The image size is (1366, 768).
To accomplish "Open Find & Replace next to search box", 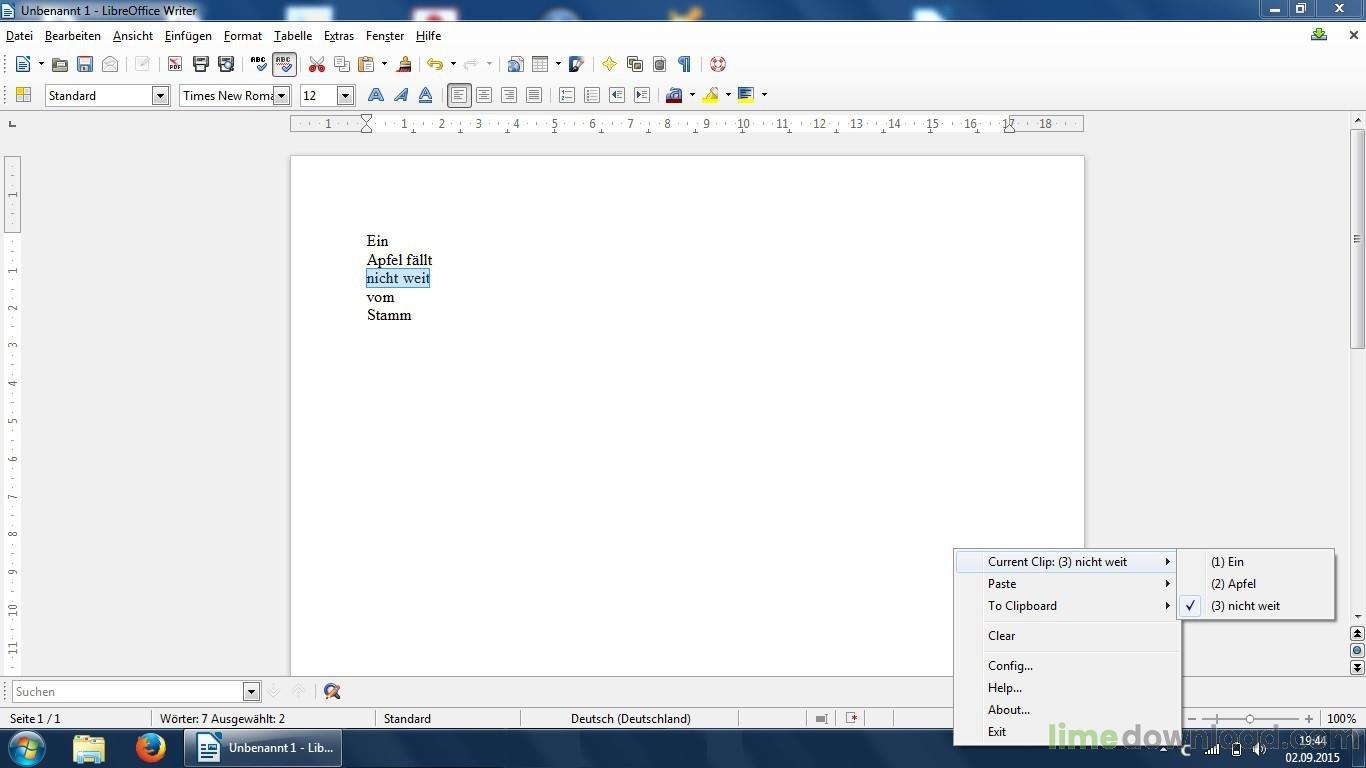I will coord(332,691).
